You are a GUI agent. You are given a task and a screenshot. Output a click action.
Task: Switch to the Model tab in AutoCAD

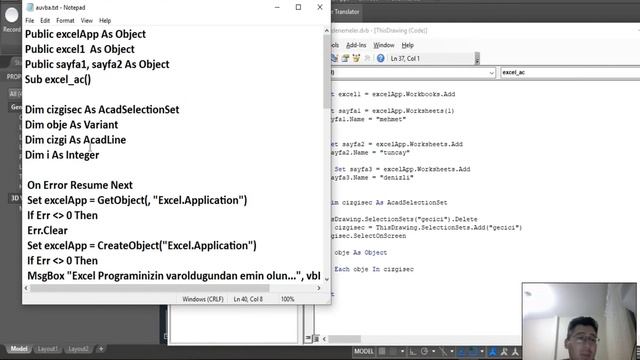click(19, 349)
